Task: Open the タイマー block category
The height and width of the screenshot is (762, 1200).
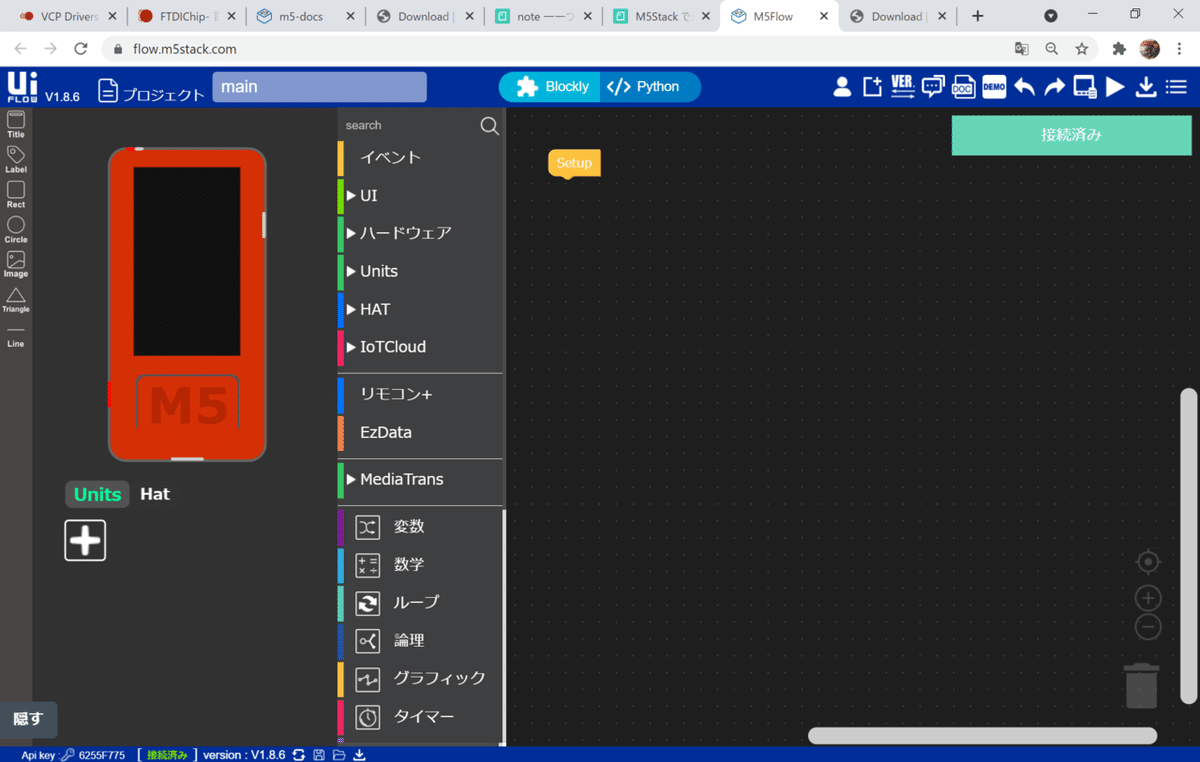Action: pos(420,717)
